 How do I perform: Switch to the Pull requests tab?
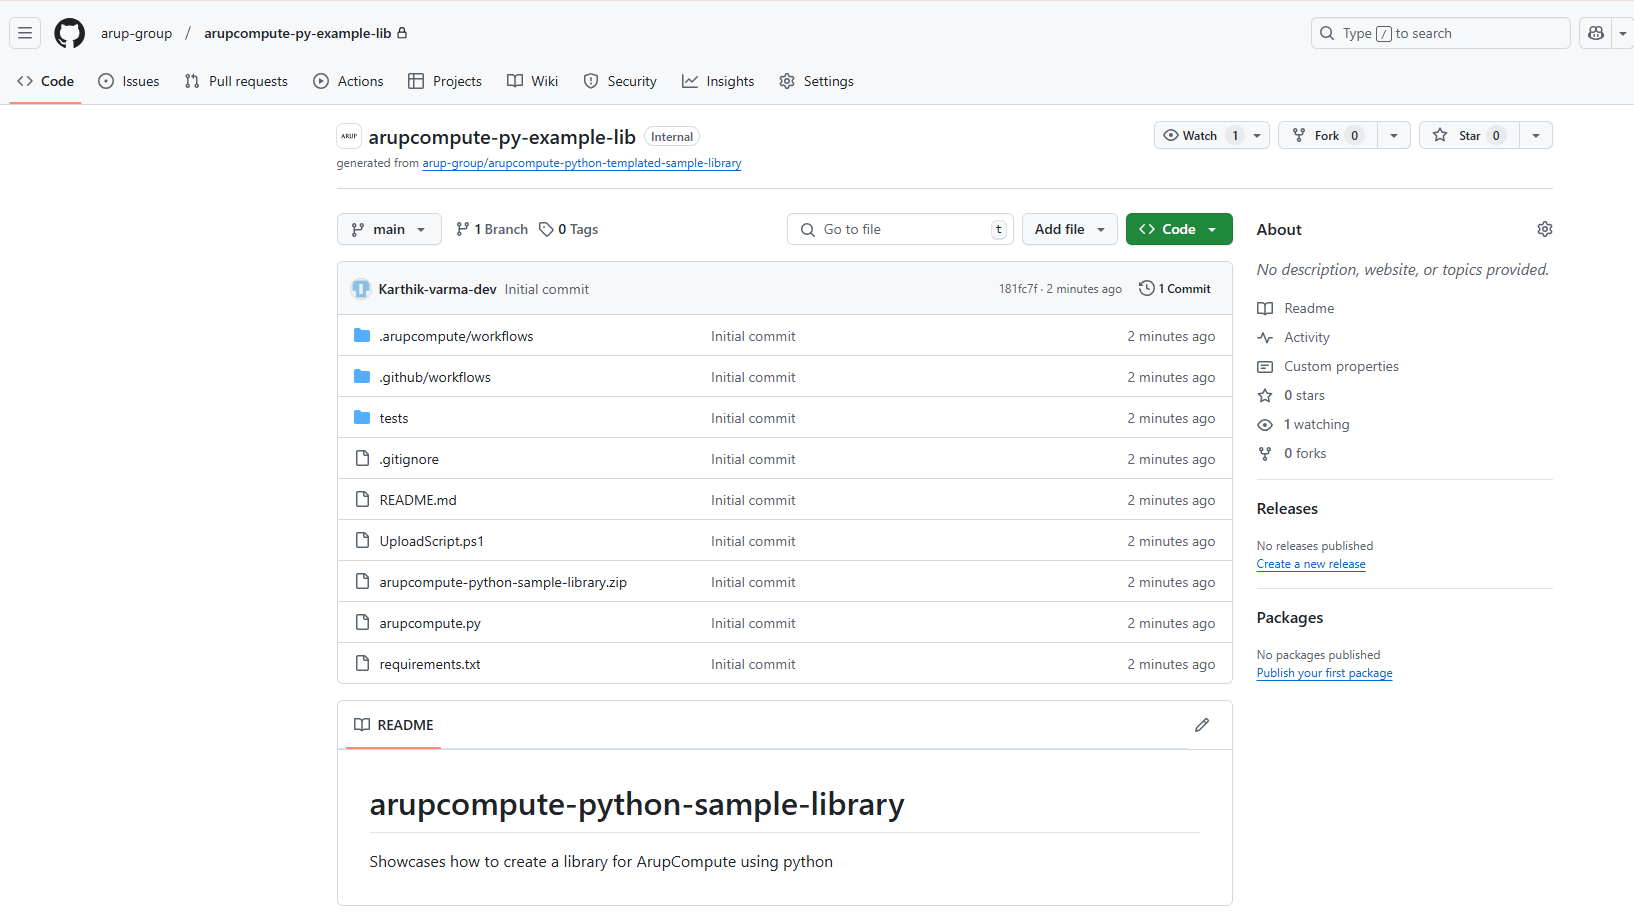(236, 81)
